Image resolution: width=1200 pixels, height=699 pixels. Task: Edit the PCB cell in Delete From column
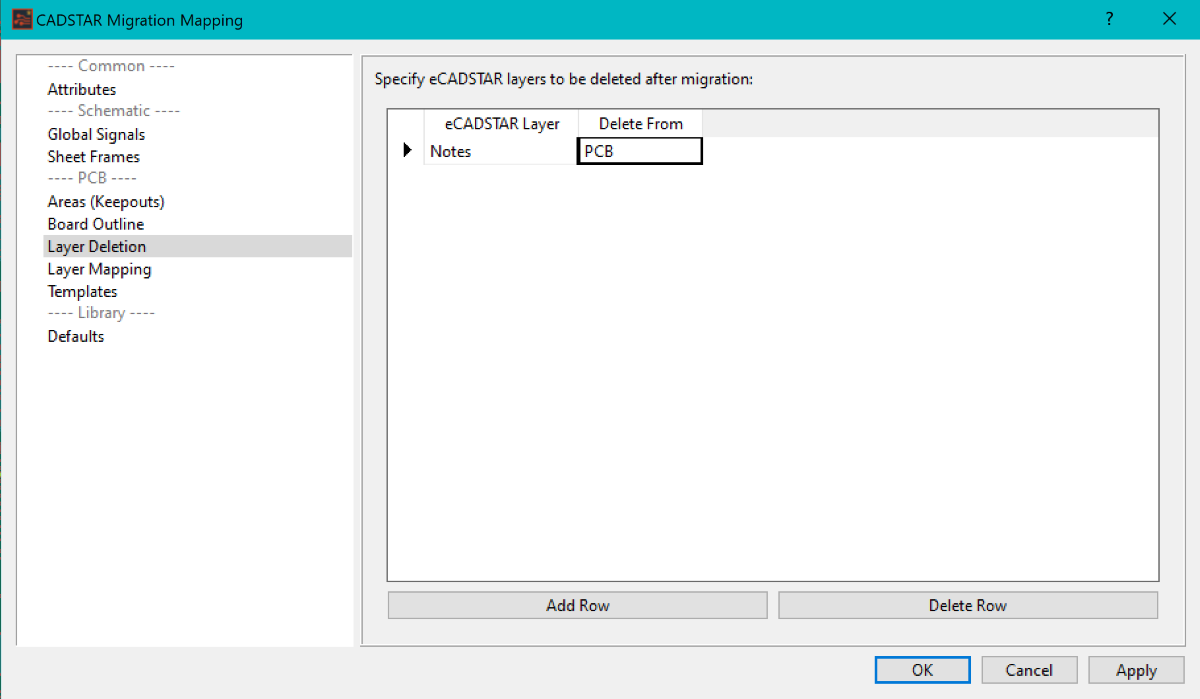(640, 151)
